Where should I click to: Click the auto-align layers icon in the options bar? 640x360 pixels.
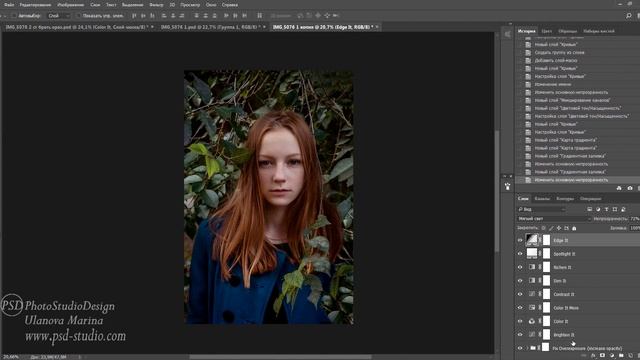(x=260, y=16)
